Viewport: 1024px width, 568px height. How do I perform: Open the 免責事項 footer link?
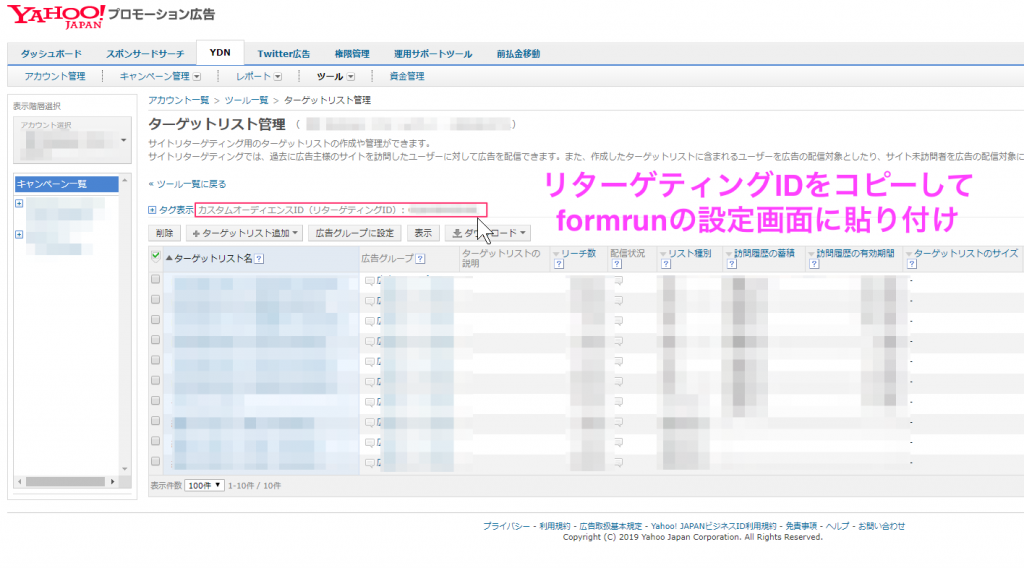pyautogui.click(x=801, y=526)
